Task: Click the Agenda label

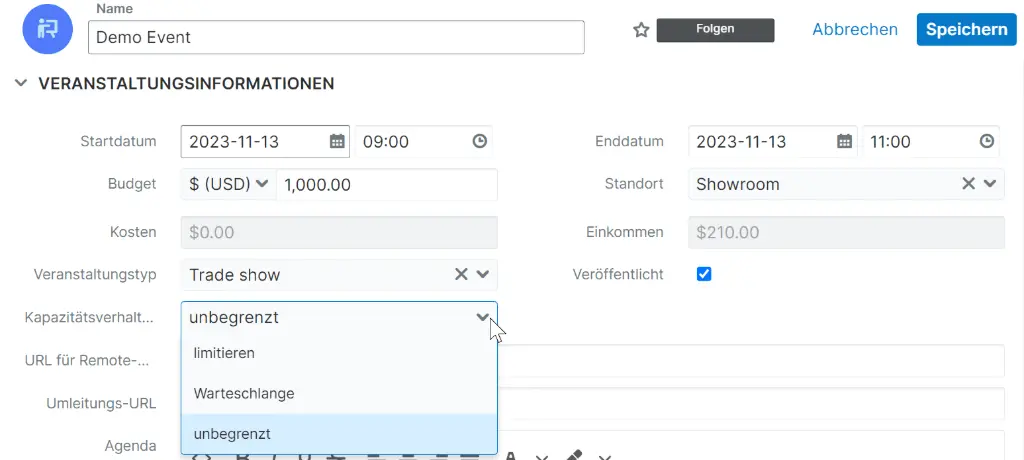Action: [131, 446]
